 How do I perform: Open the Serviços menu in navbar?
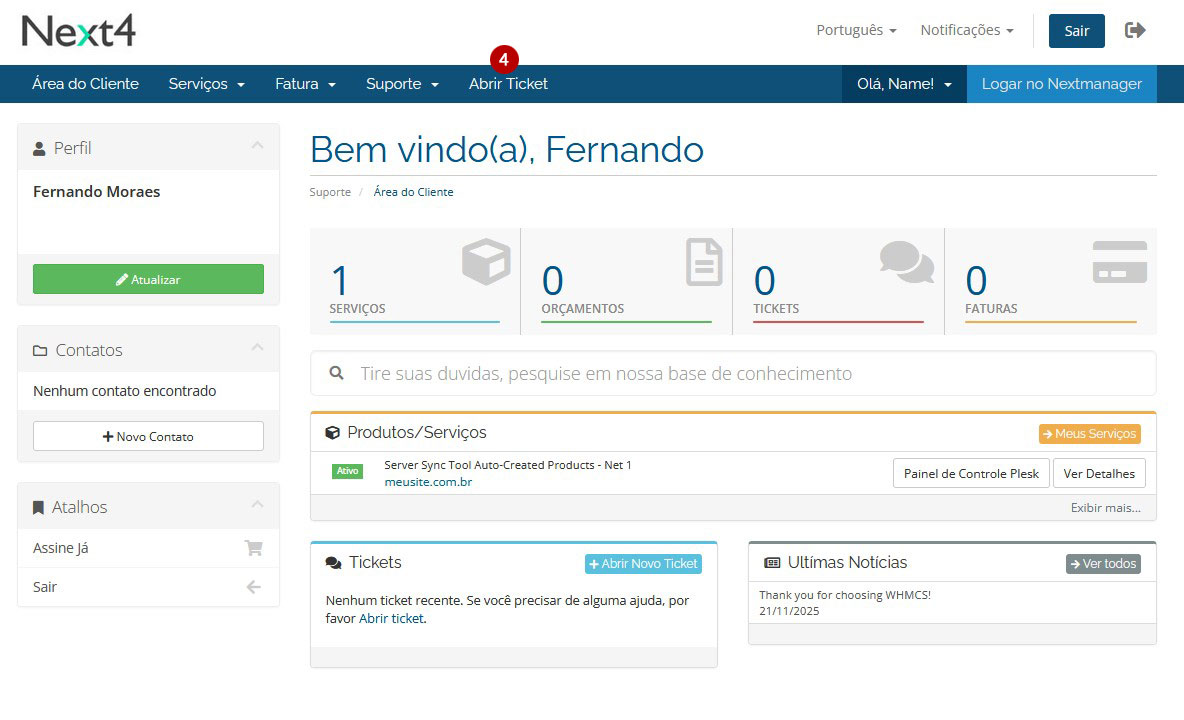[x=206, y=84]
